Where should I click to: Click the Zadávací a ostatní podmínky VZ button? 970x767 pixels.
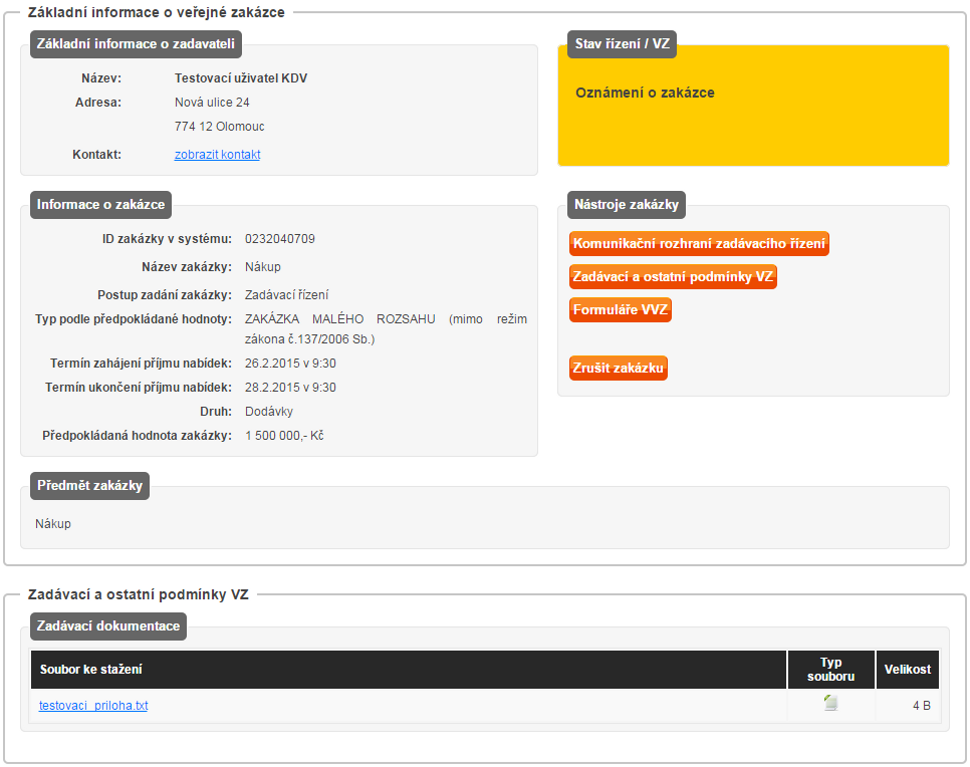[672, 277]
